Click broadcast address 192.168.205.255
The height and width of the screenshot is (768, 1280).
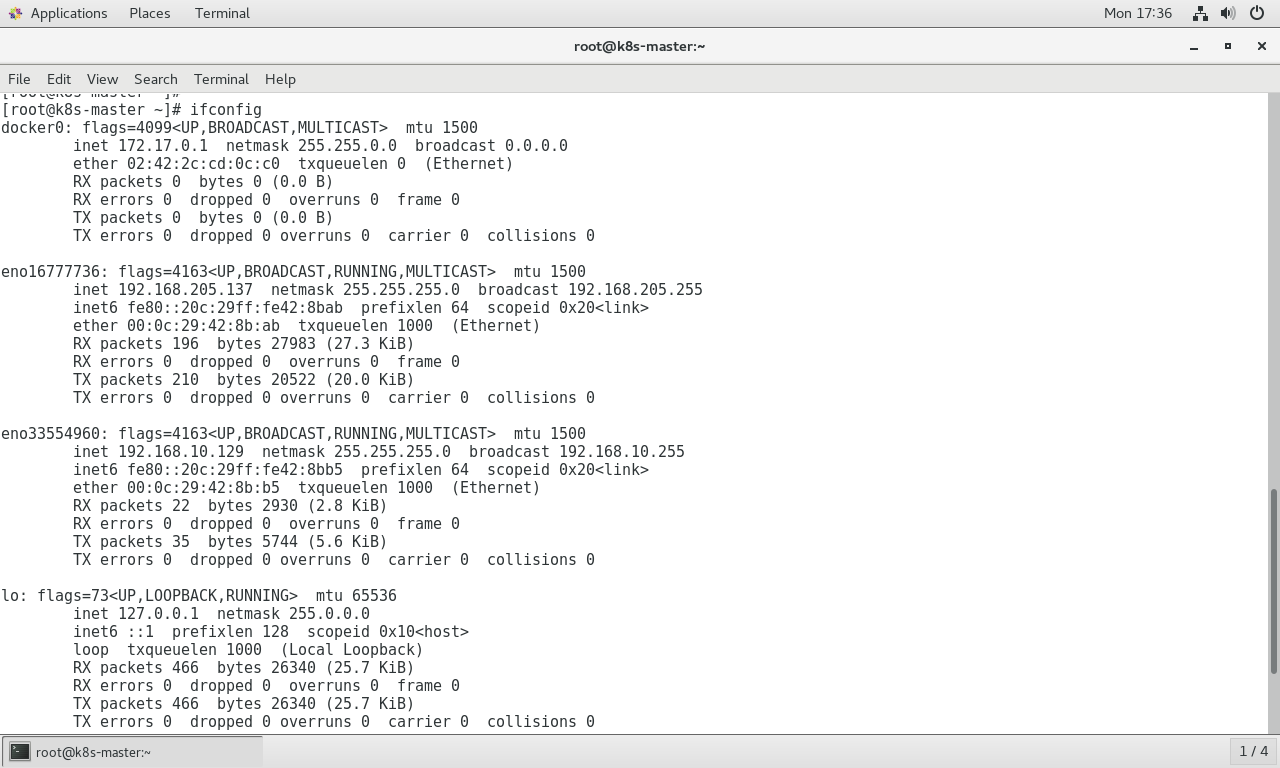[635, 290]
